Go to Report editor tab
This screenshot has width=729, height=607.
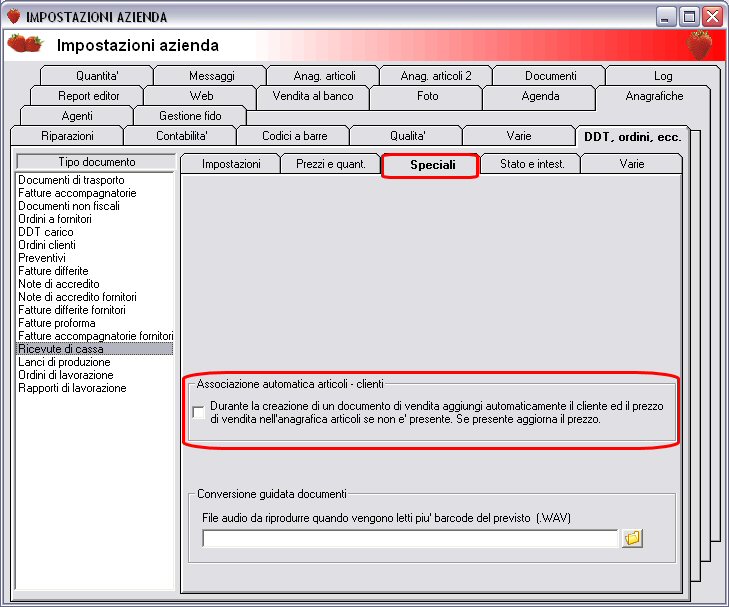tap(88, 96)
